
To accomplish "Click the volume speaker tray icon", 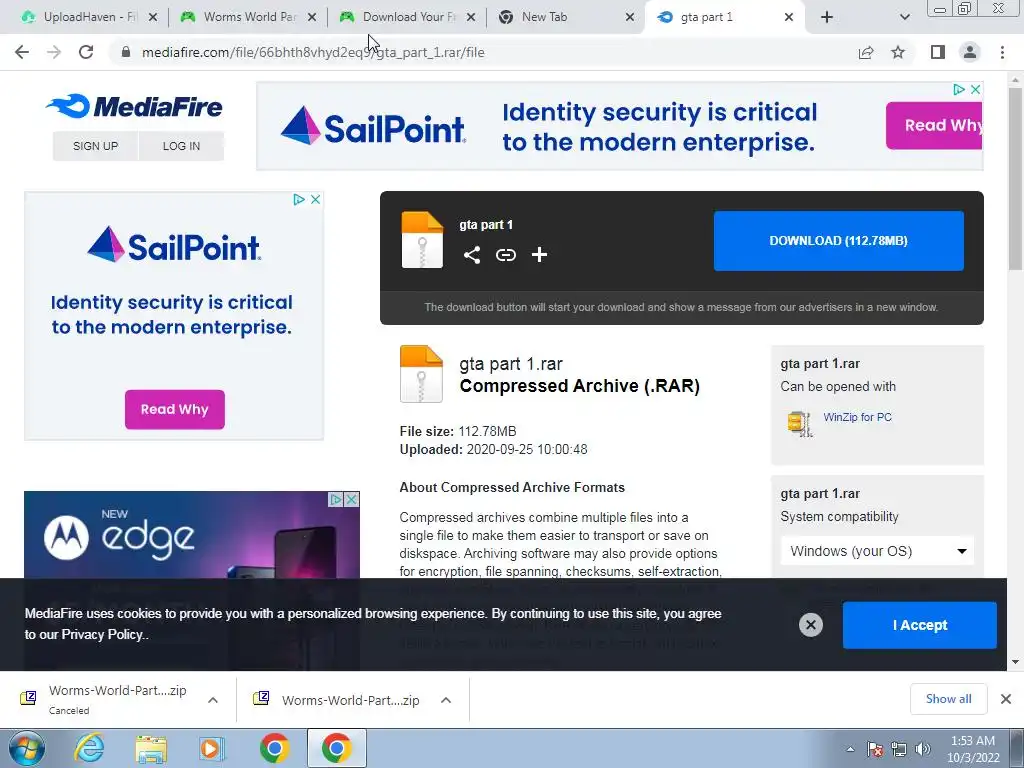I will 923,749.
